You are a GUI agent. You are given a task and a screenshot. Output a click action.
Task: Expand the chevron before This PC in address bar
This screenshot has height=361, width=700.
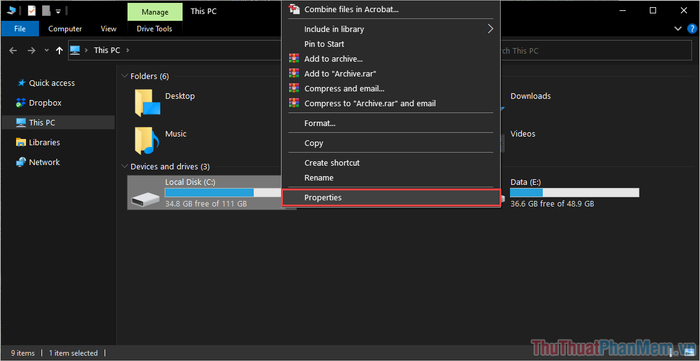(x=86, y=50)
